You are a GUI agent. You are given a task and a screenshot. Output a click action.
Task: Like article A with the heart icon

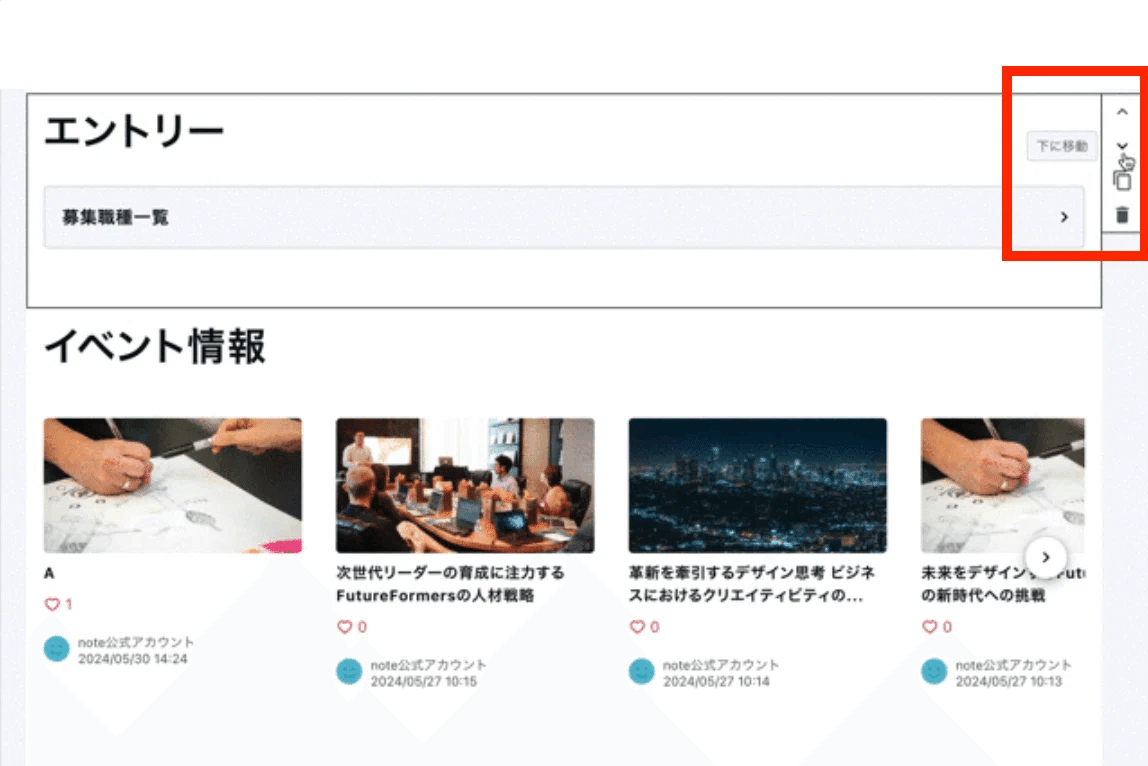[x=52, y=604]
